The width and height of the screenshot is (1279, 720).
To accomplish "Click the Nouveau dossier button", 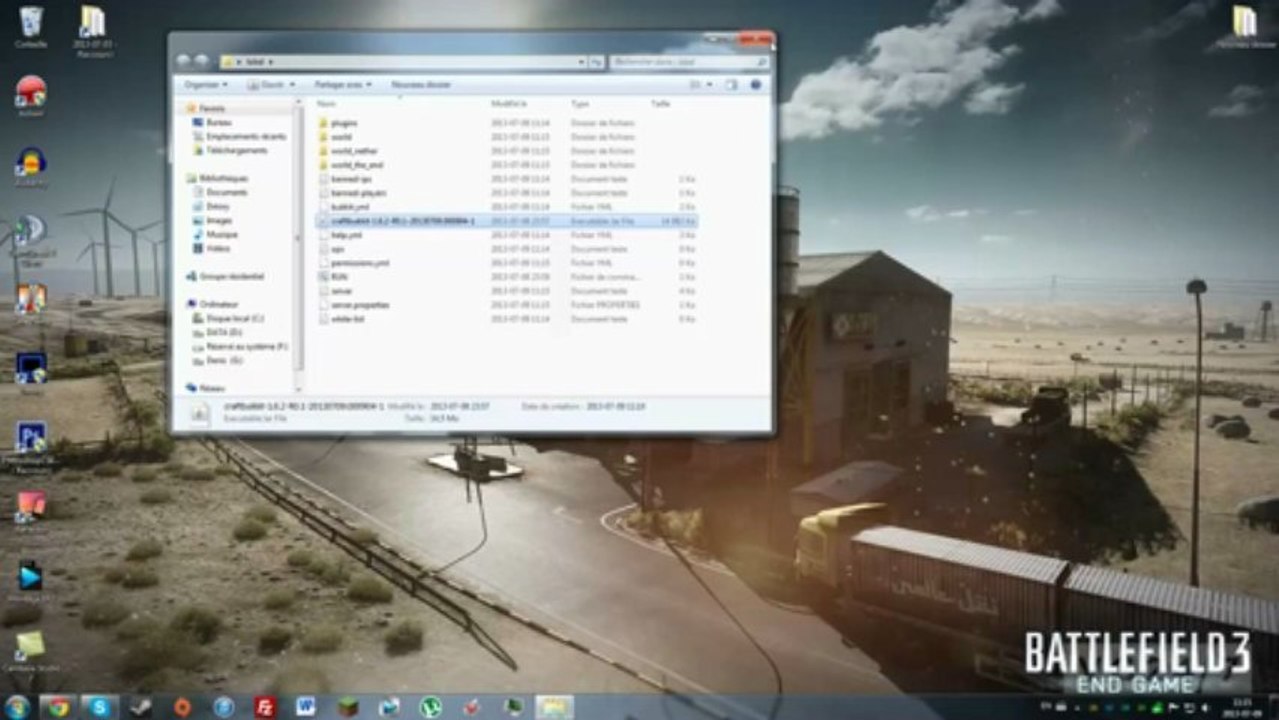I will point(420,85).
